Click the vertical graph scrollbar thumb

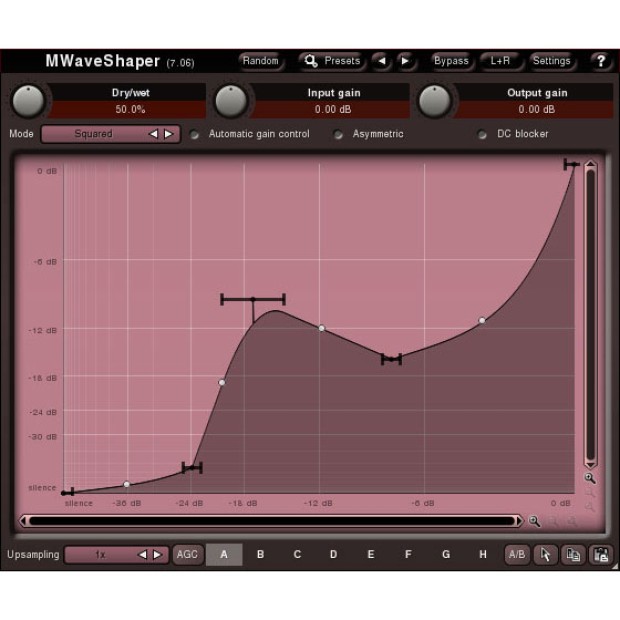click(590, 315)
